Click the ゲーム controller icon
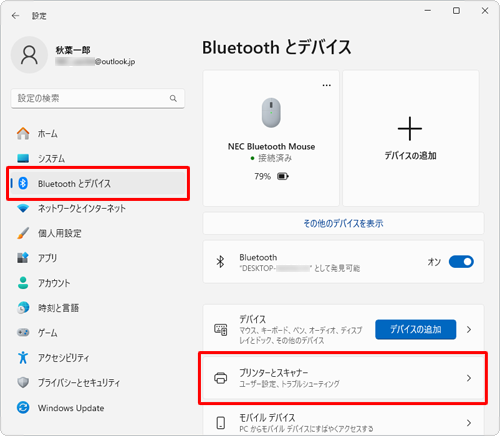 (x=23, y=332)
